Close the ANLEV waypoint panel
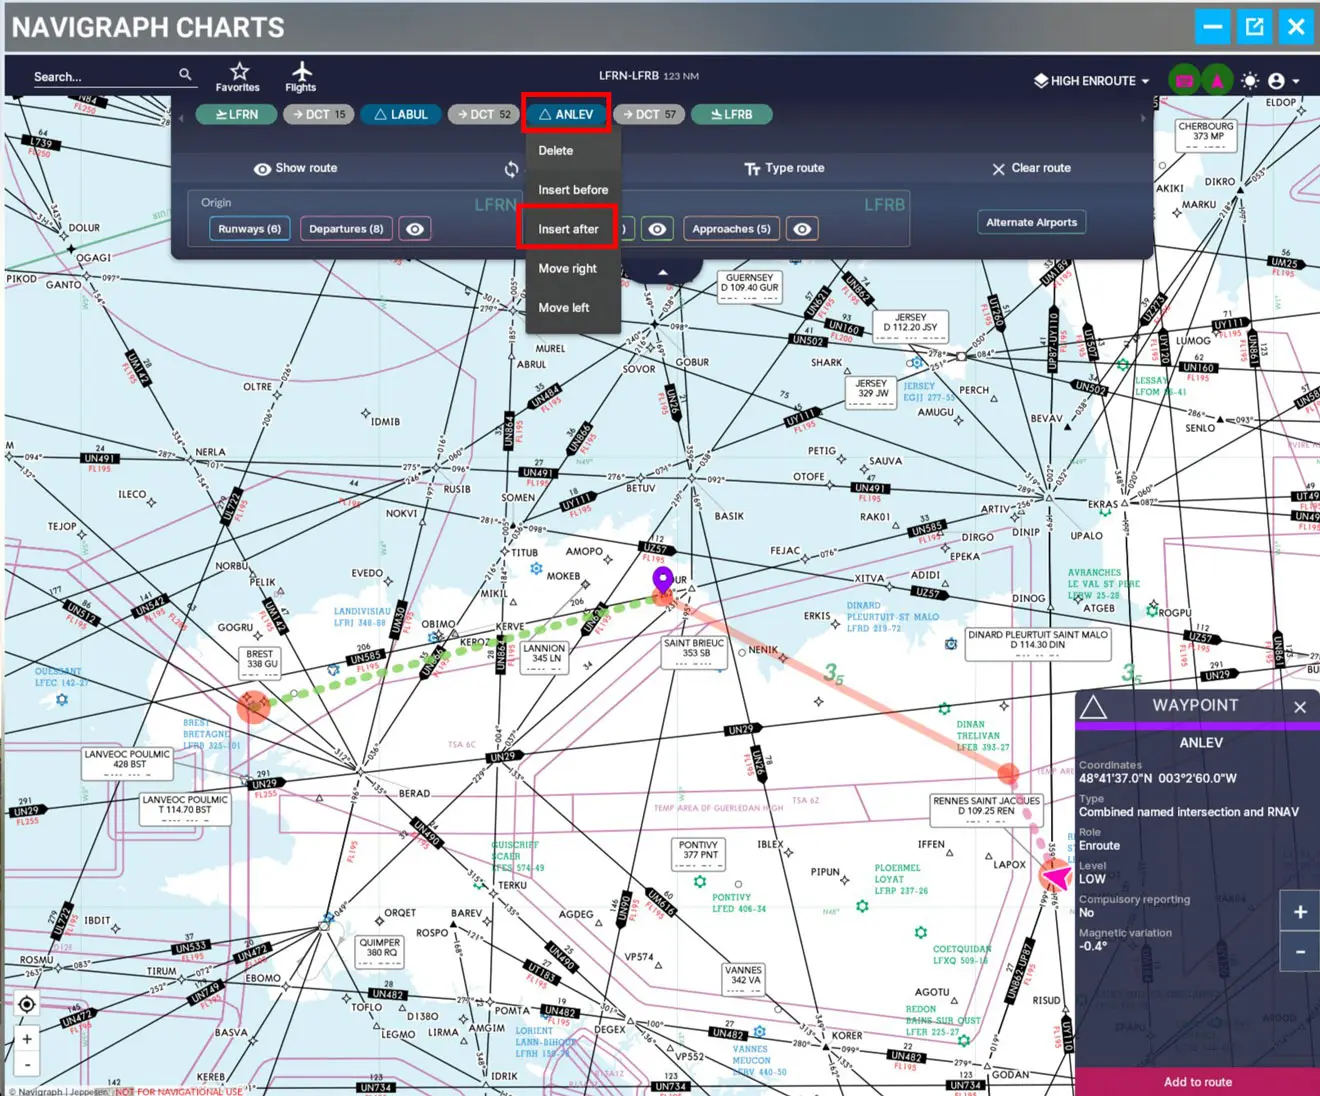Image resolution: width=1320 pixels, height=1096 pixels. point(1300,707)
